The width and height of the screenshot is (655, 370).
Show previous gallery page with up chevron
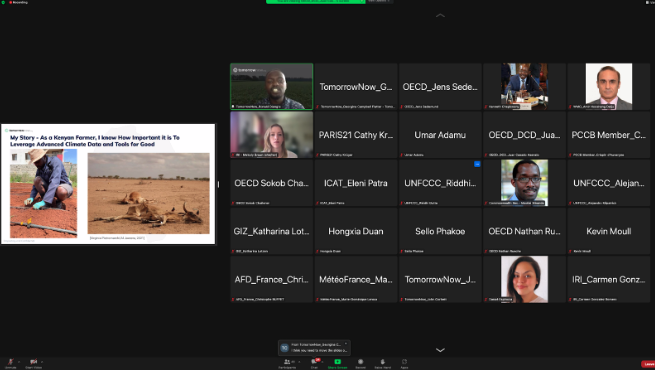tap(440, 15)
